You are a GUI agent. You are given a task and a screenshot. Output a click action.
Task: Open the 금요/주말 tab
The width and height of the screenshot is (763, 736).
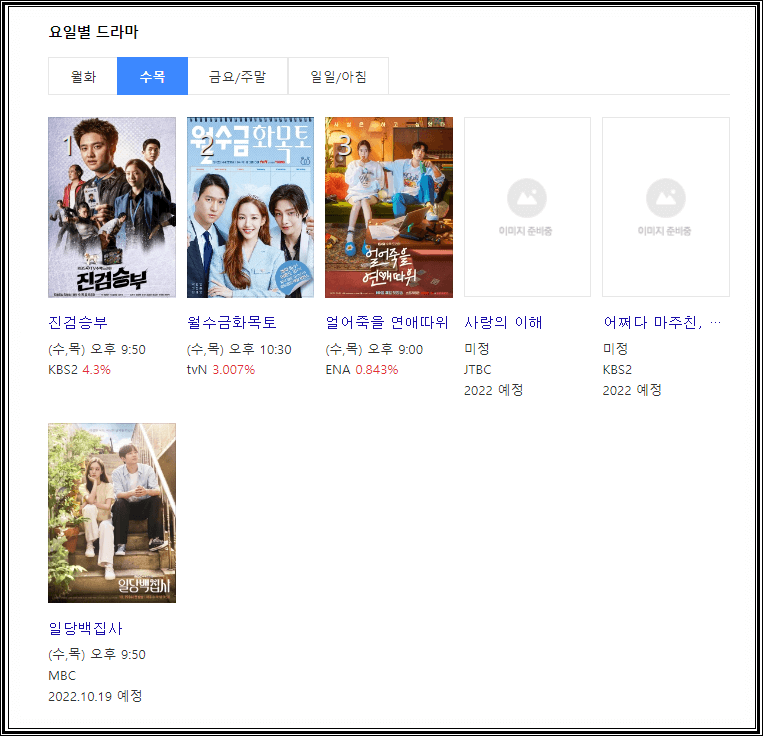coord(237,76)
